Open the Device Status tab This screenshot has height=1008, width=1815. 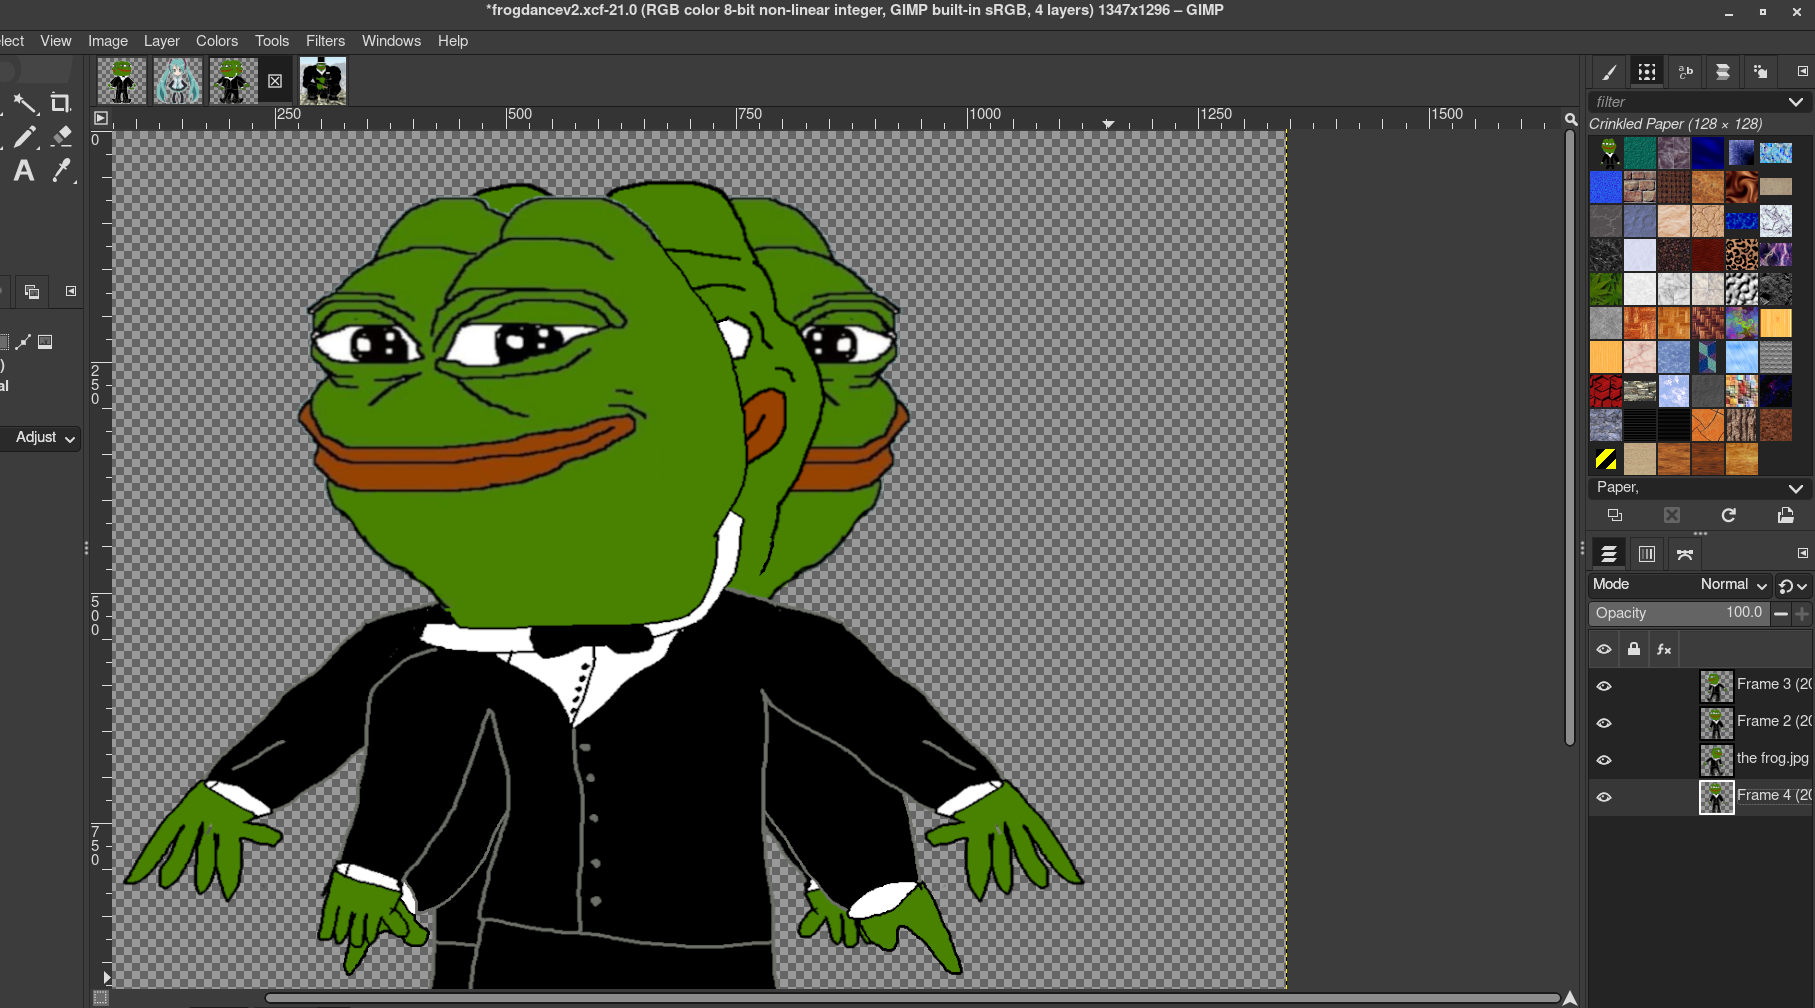click(x=1760, y=72)
